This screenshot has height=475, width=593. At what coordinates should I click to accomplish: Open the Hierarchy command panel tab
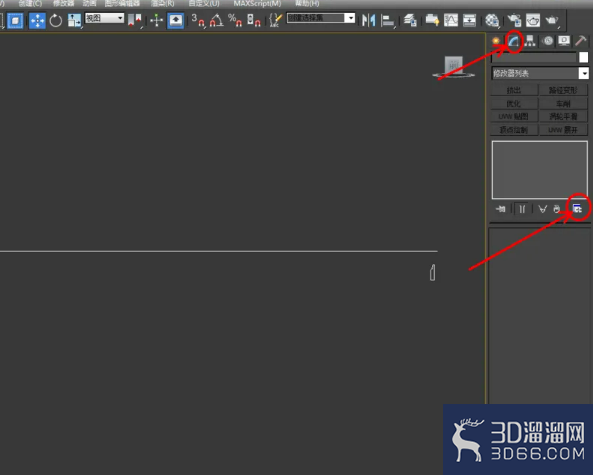coord(530,40)
